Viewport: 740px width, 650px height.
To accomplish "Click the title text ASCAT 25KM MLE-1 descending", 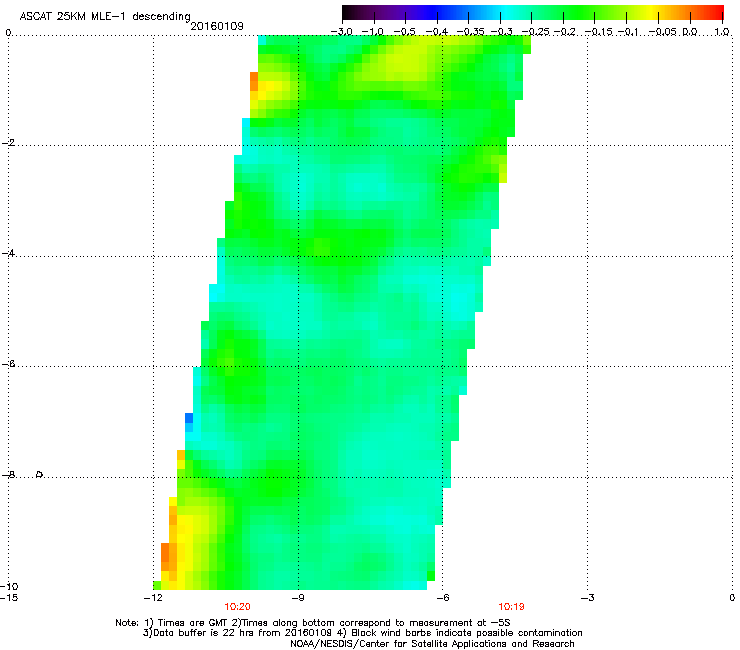I will [x=105, y=17].
